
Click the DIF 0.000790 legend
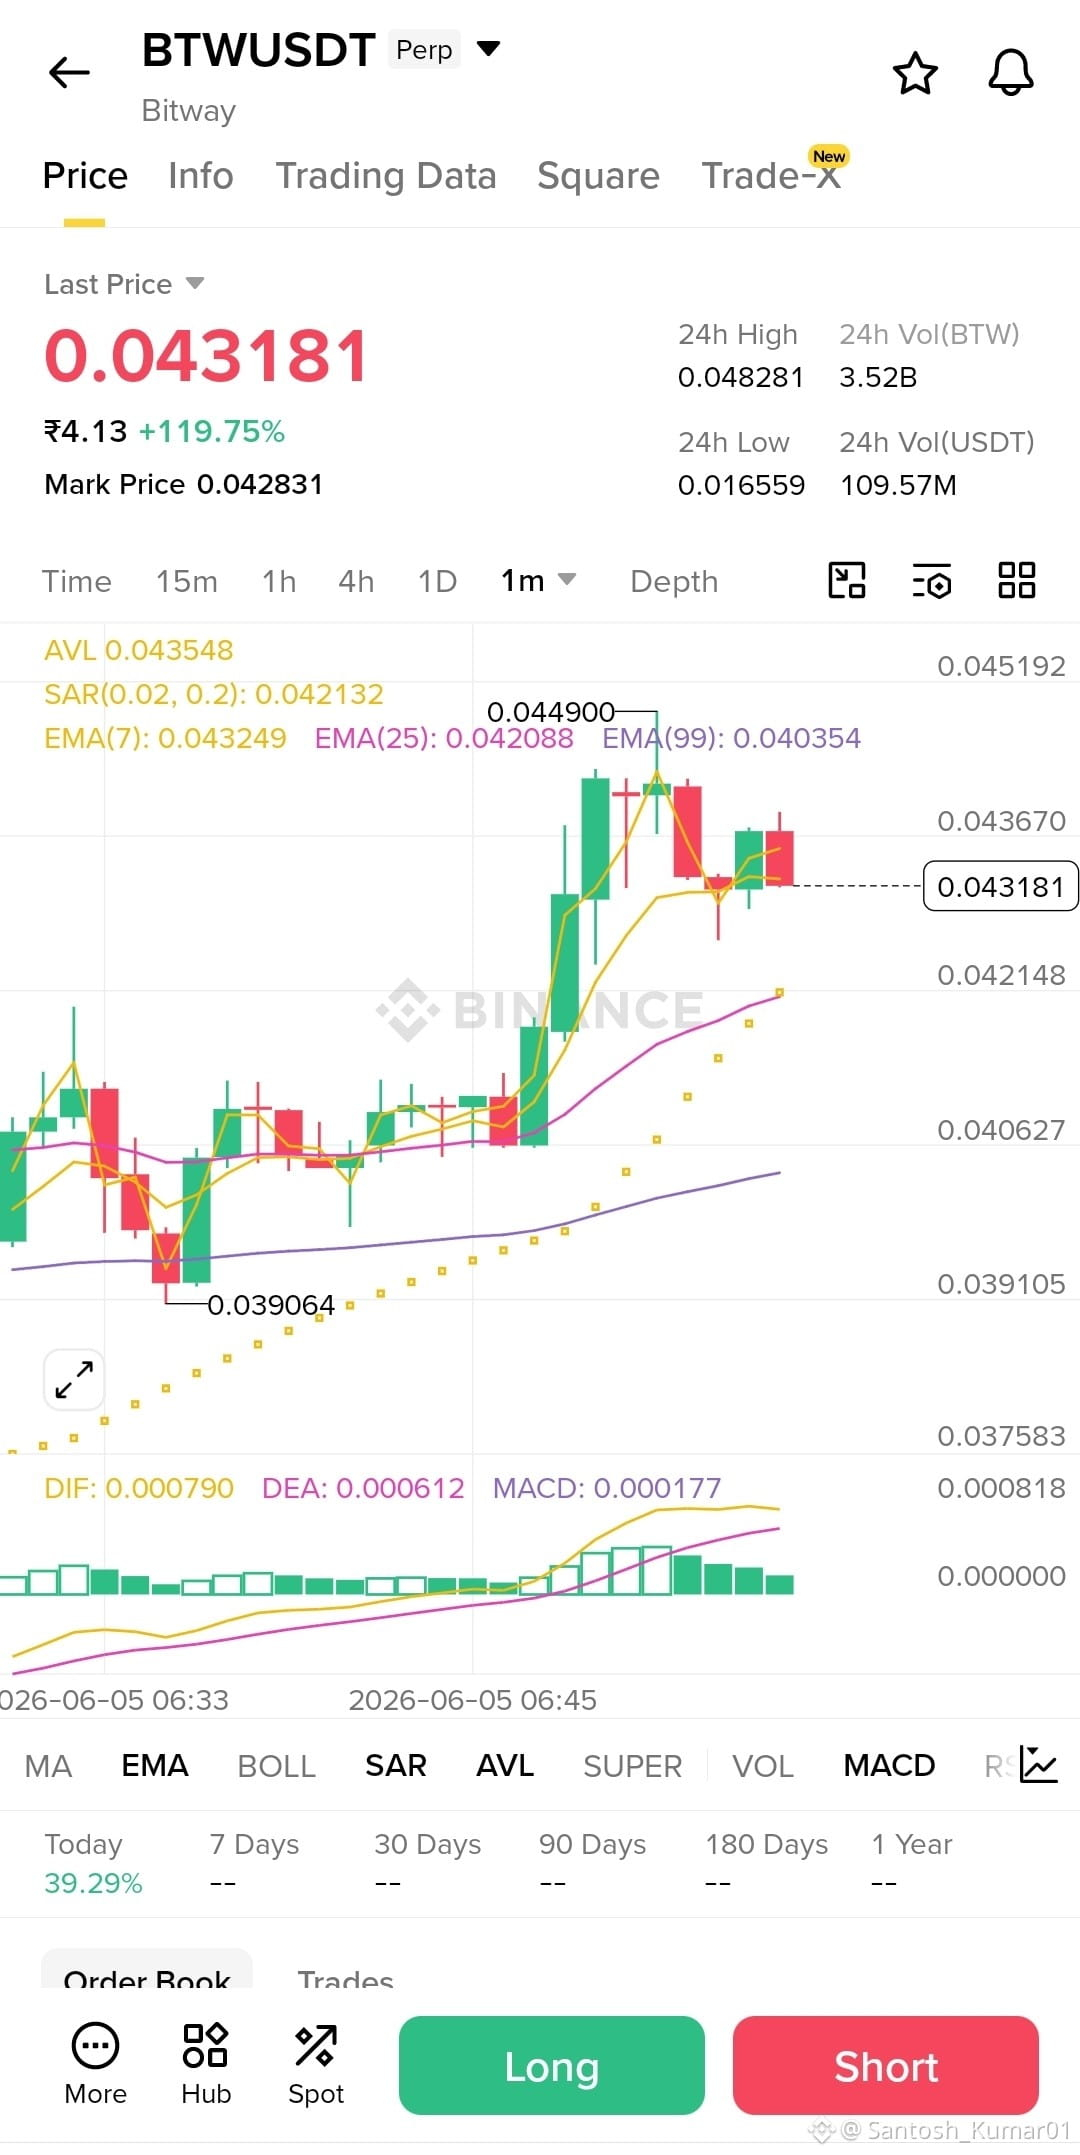pos(139,1488)
